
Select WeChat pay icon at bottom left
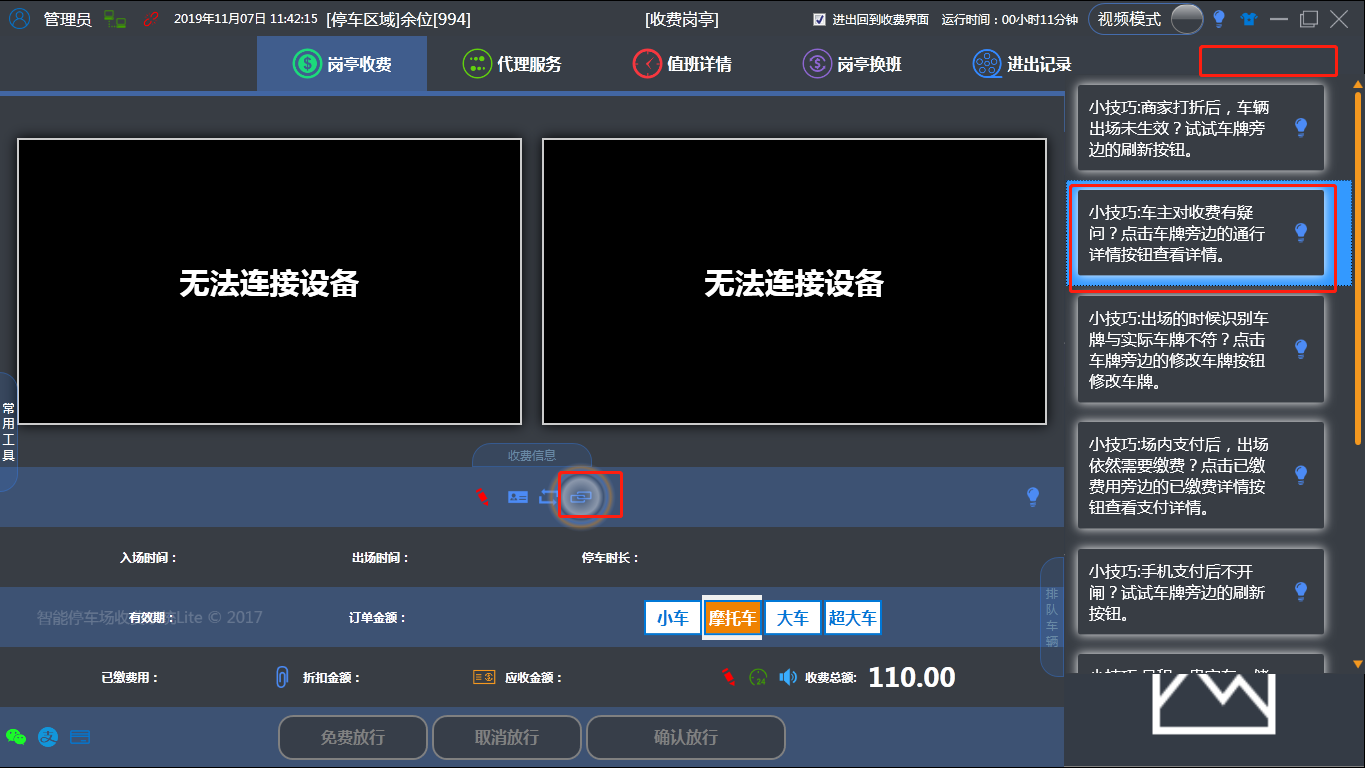point(16,737)
